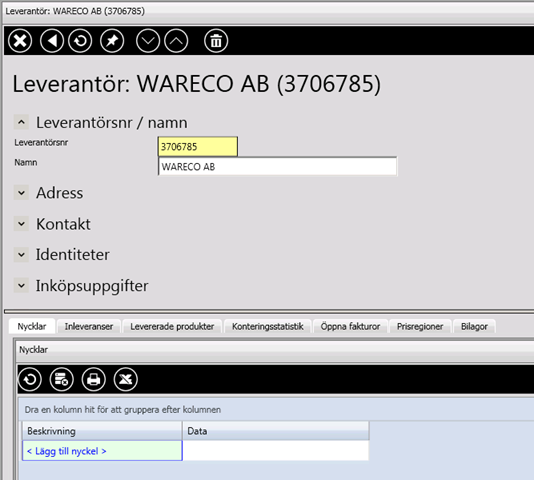Click the Leverantörsnr field with 3706785

(x=198, y=146)
